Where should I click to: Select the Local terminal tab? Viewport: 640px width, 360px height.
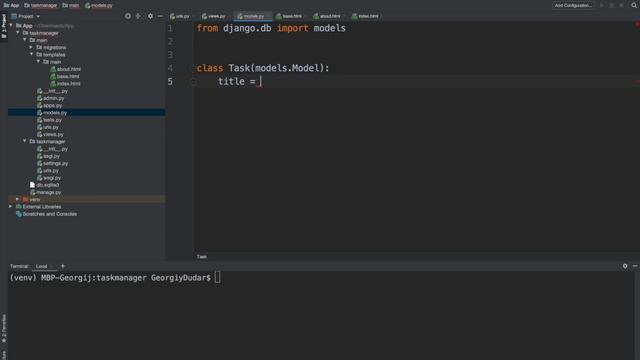pos(42,266)
